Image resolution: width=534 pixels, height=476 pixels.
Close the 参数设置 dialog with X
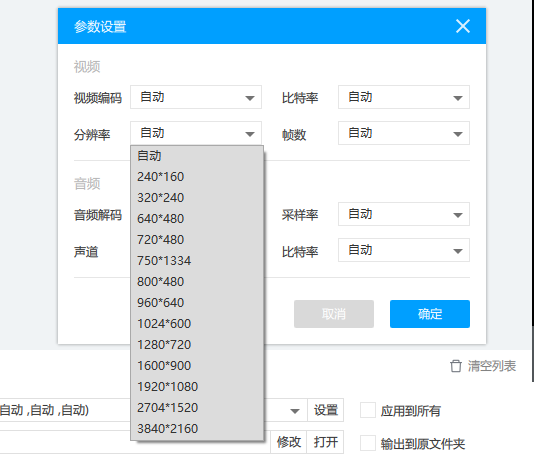point(463,26)
